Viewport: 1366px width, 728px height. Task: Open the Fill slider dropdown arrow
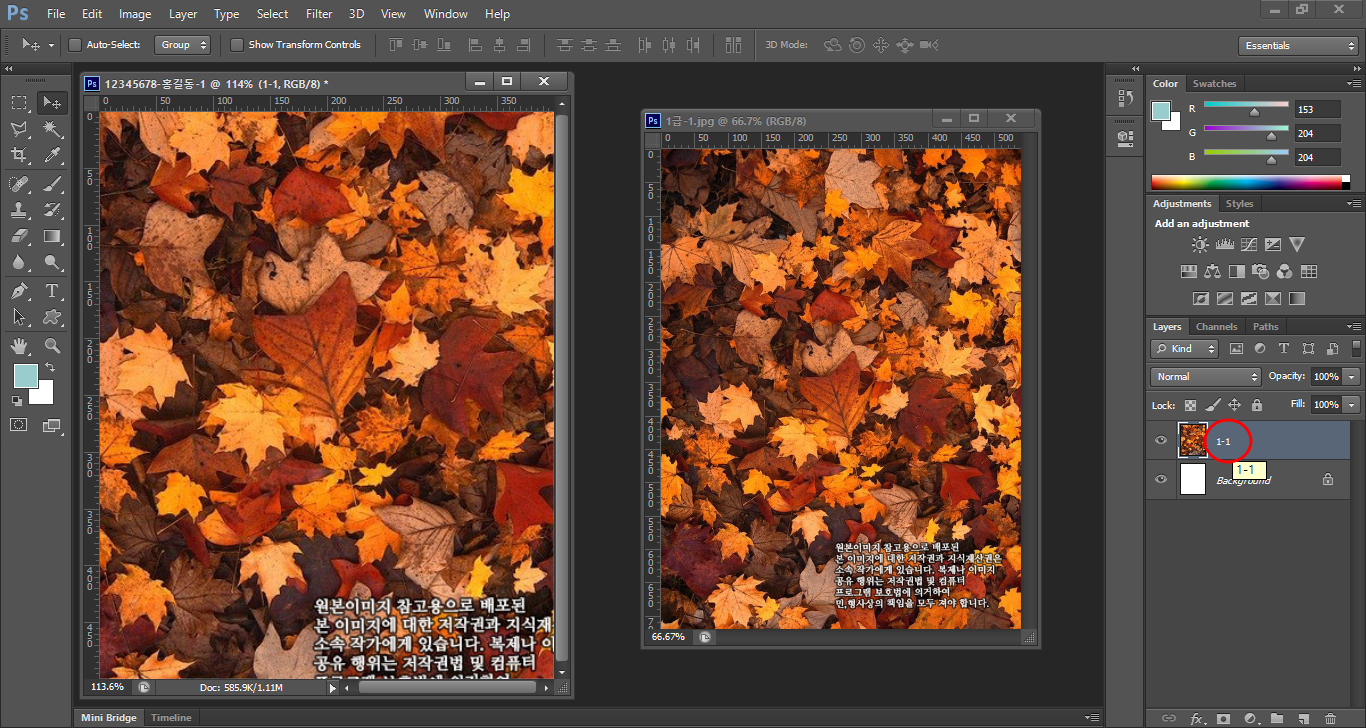(x=1352, y=405)
